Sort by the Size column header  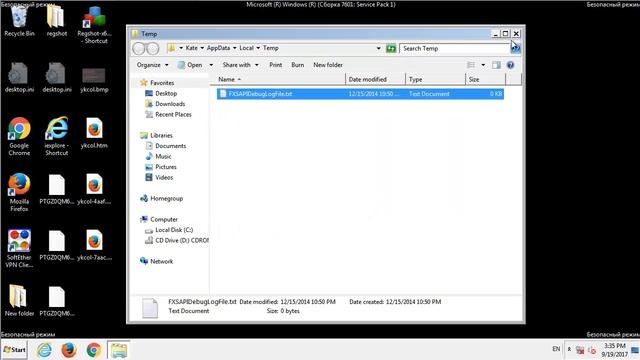[485, 79]
